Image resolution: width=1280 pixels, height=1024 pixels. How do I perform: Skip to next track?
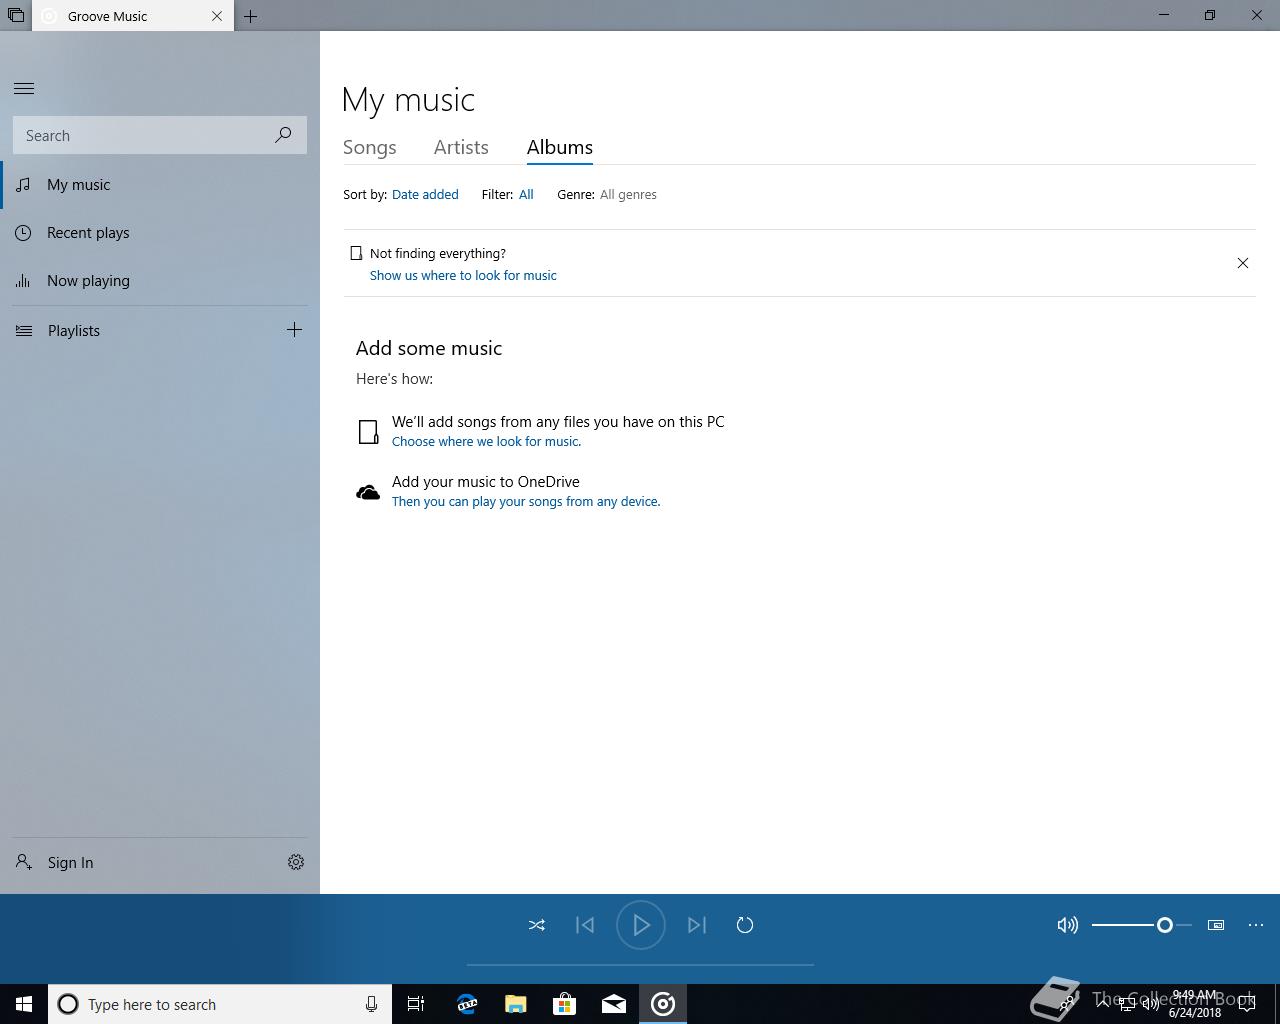point(697,925)
